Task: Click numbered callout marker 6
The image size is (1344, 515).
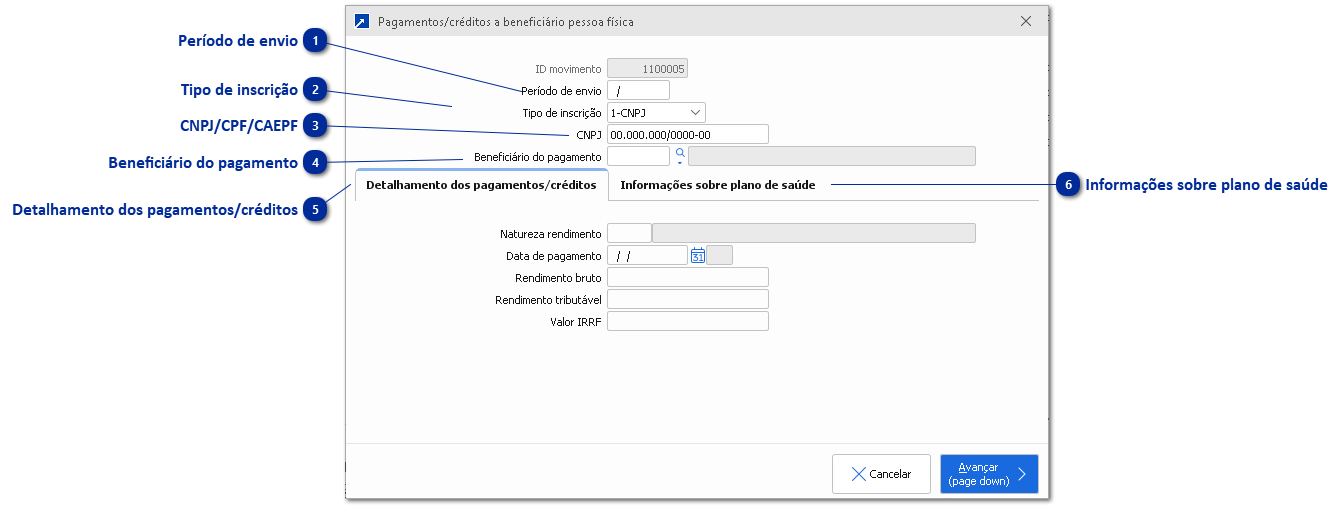Action: pos(1070,185)
